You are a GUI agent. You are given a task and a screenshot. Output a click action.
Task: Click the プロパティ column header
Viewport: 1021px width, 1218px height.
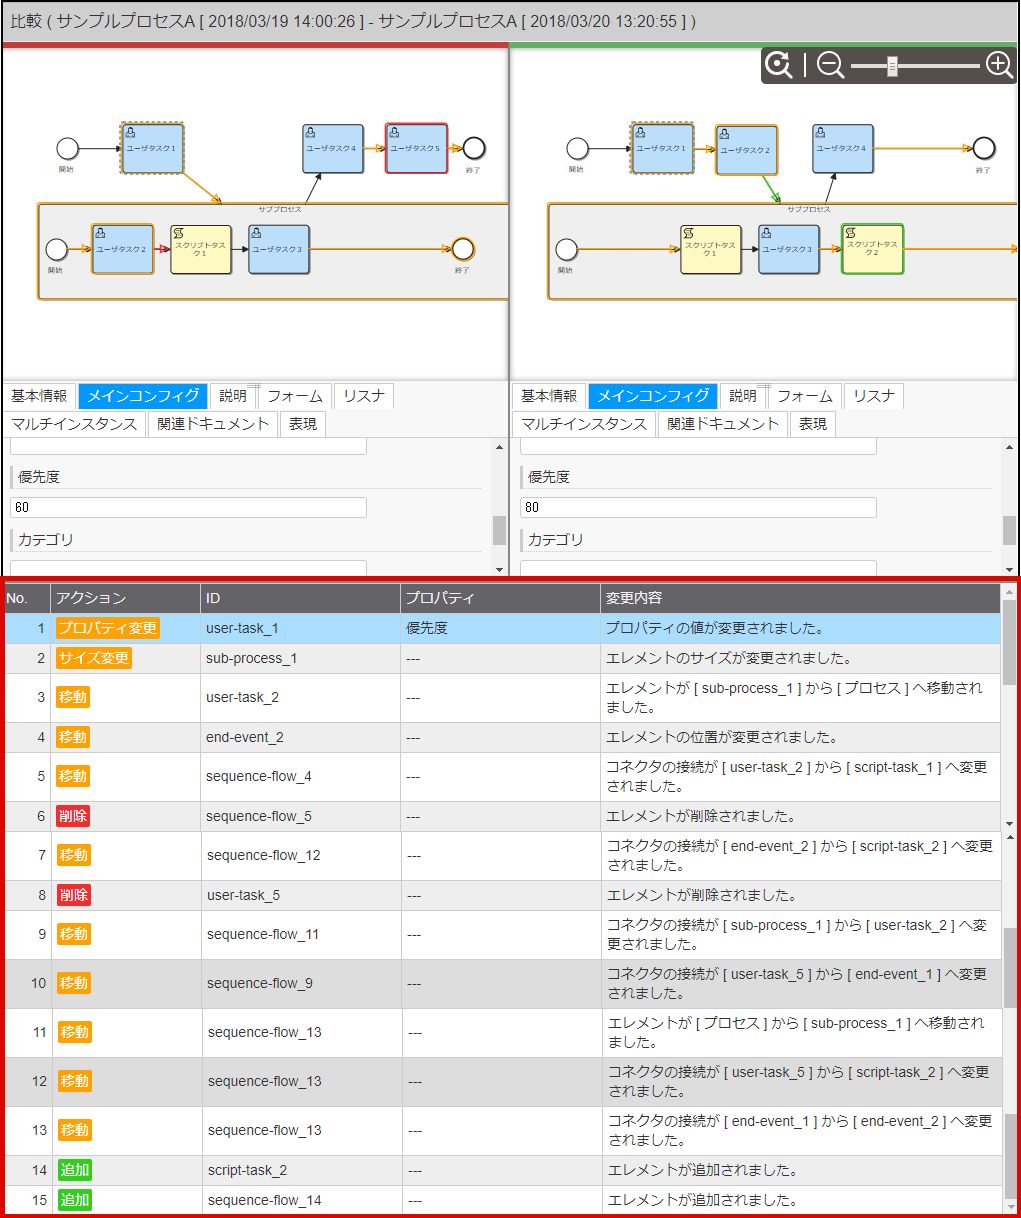tap(500, 598)
